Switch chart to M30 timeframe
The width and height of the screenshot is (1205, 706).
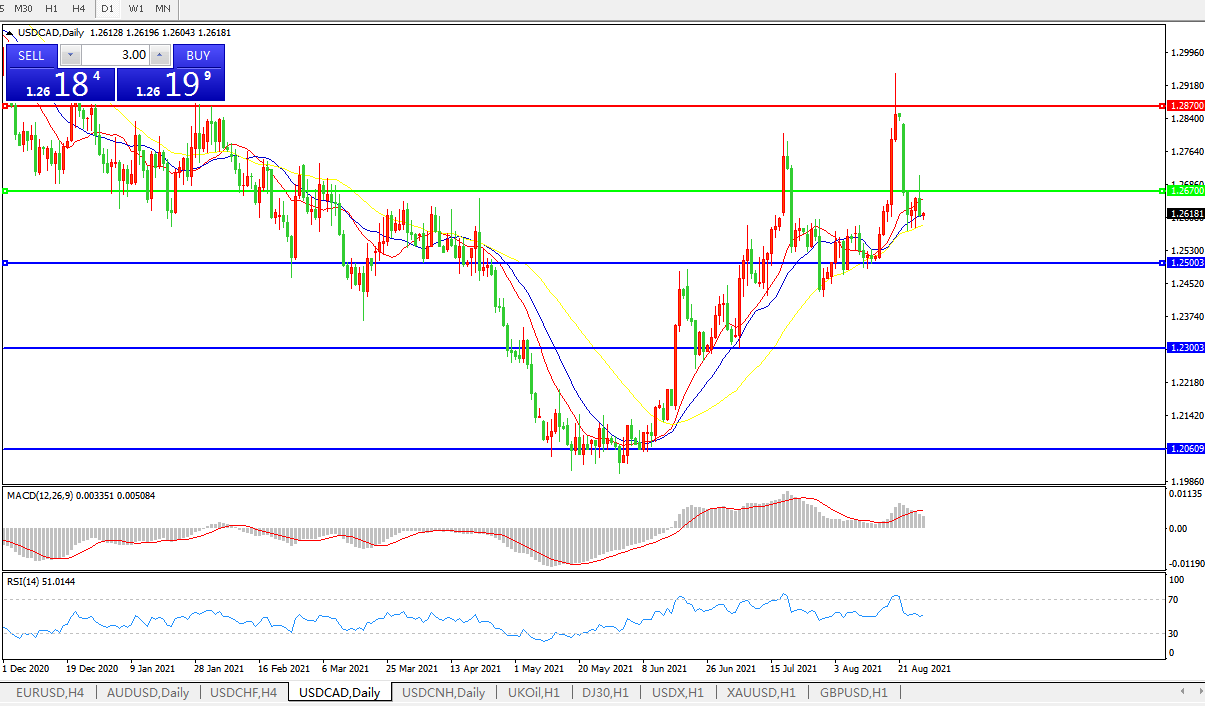[23, 8]
